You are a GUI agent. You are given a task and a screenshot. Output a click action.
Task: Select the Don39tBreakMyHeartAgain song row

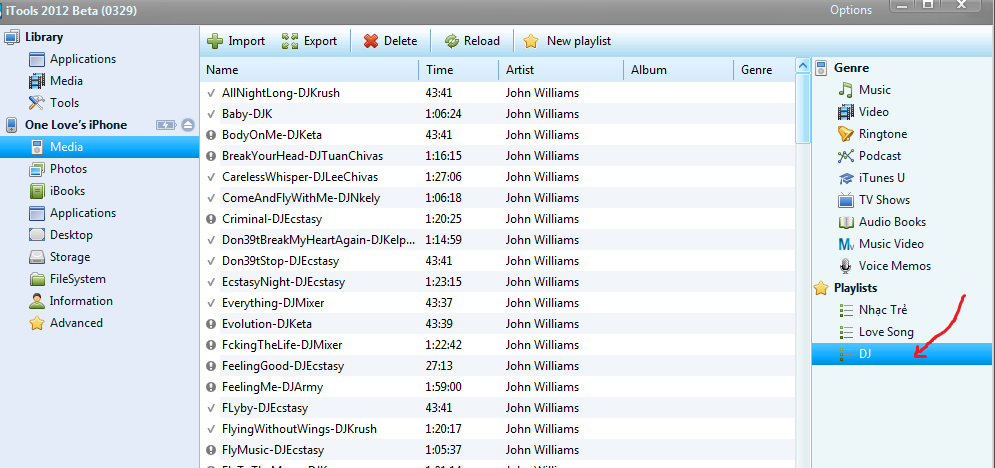coord(498,240)
